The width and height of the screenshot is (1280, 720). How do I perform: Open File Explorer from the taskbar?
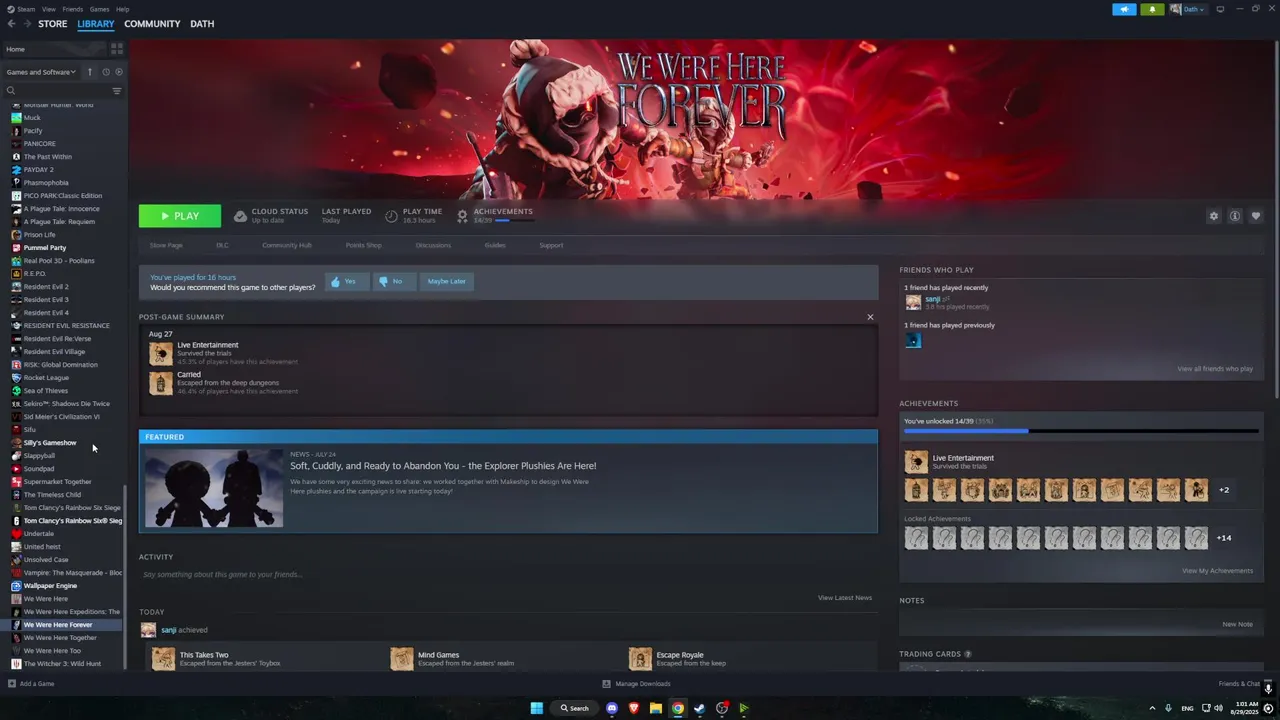656,708
